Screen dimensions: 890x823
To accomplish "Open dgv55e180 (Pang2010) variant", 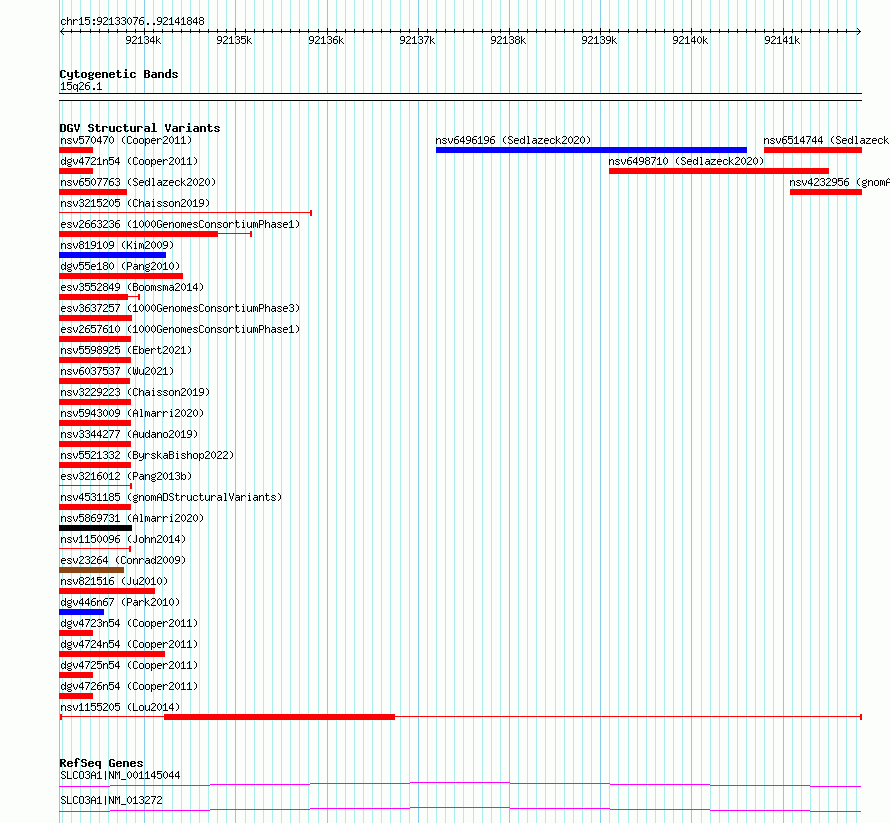I will click(x=120, y=266).
